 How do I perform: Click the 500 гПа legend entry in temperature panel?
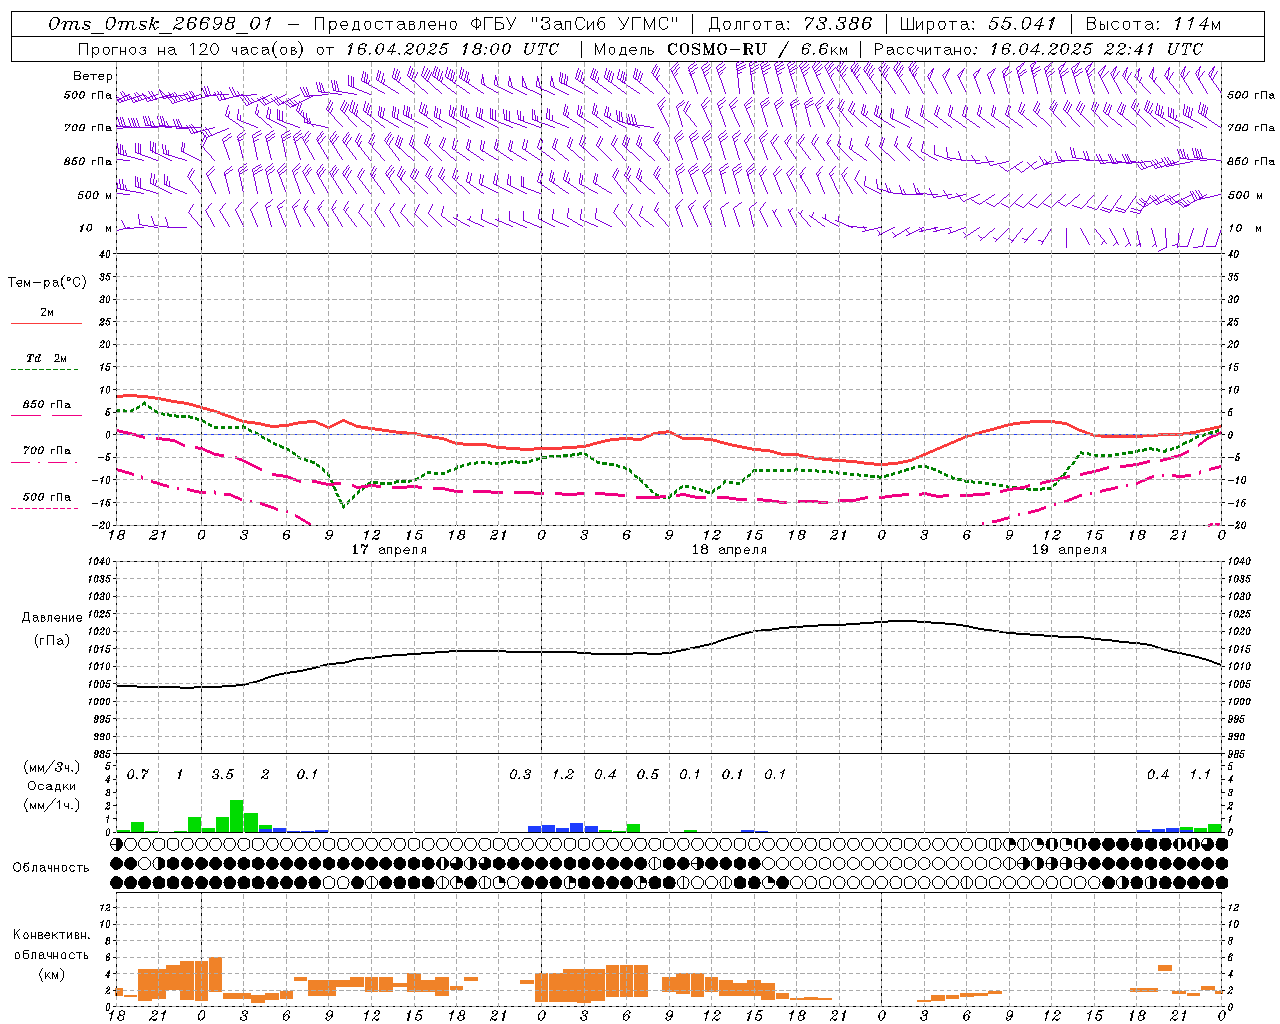pos(47,497)
